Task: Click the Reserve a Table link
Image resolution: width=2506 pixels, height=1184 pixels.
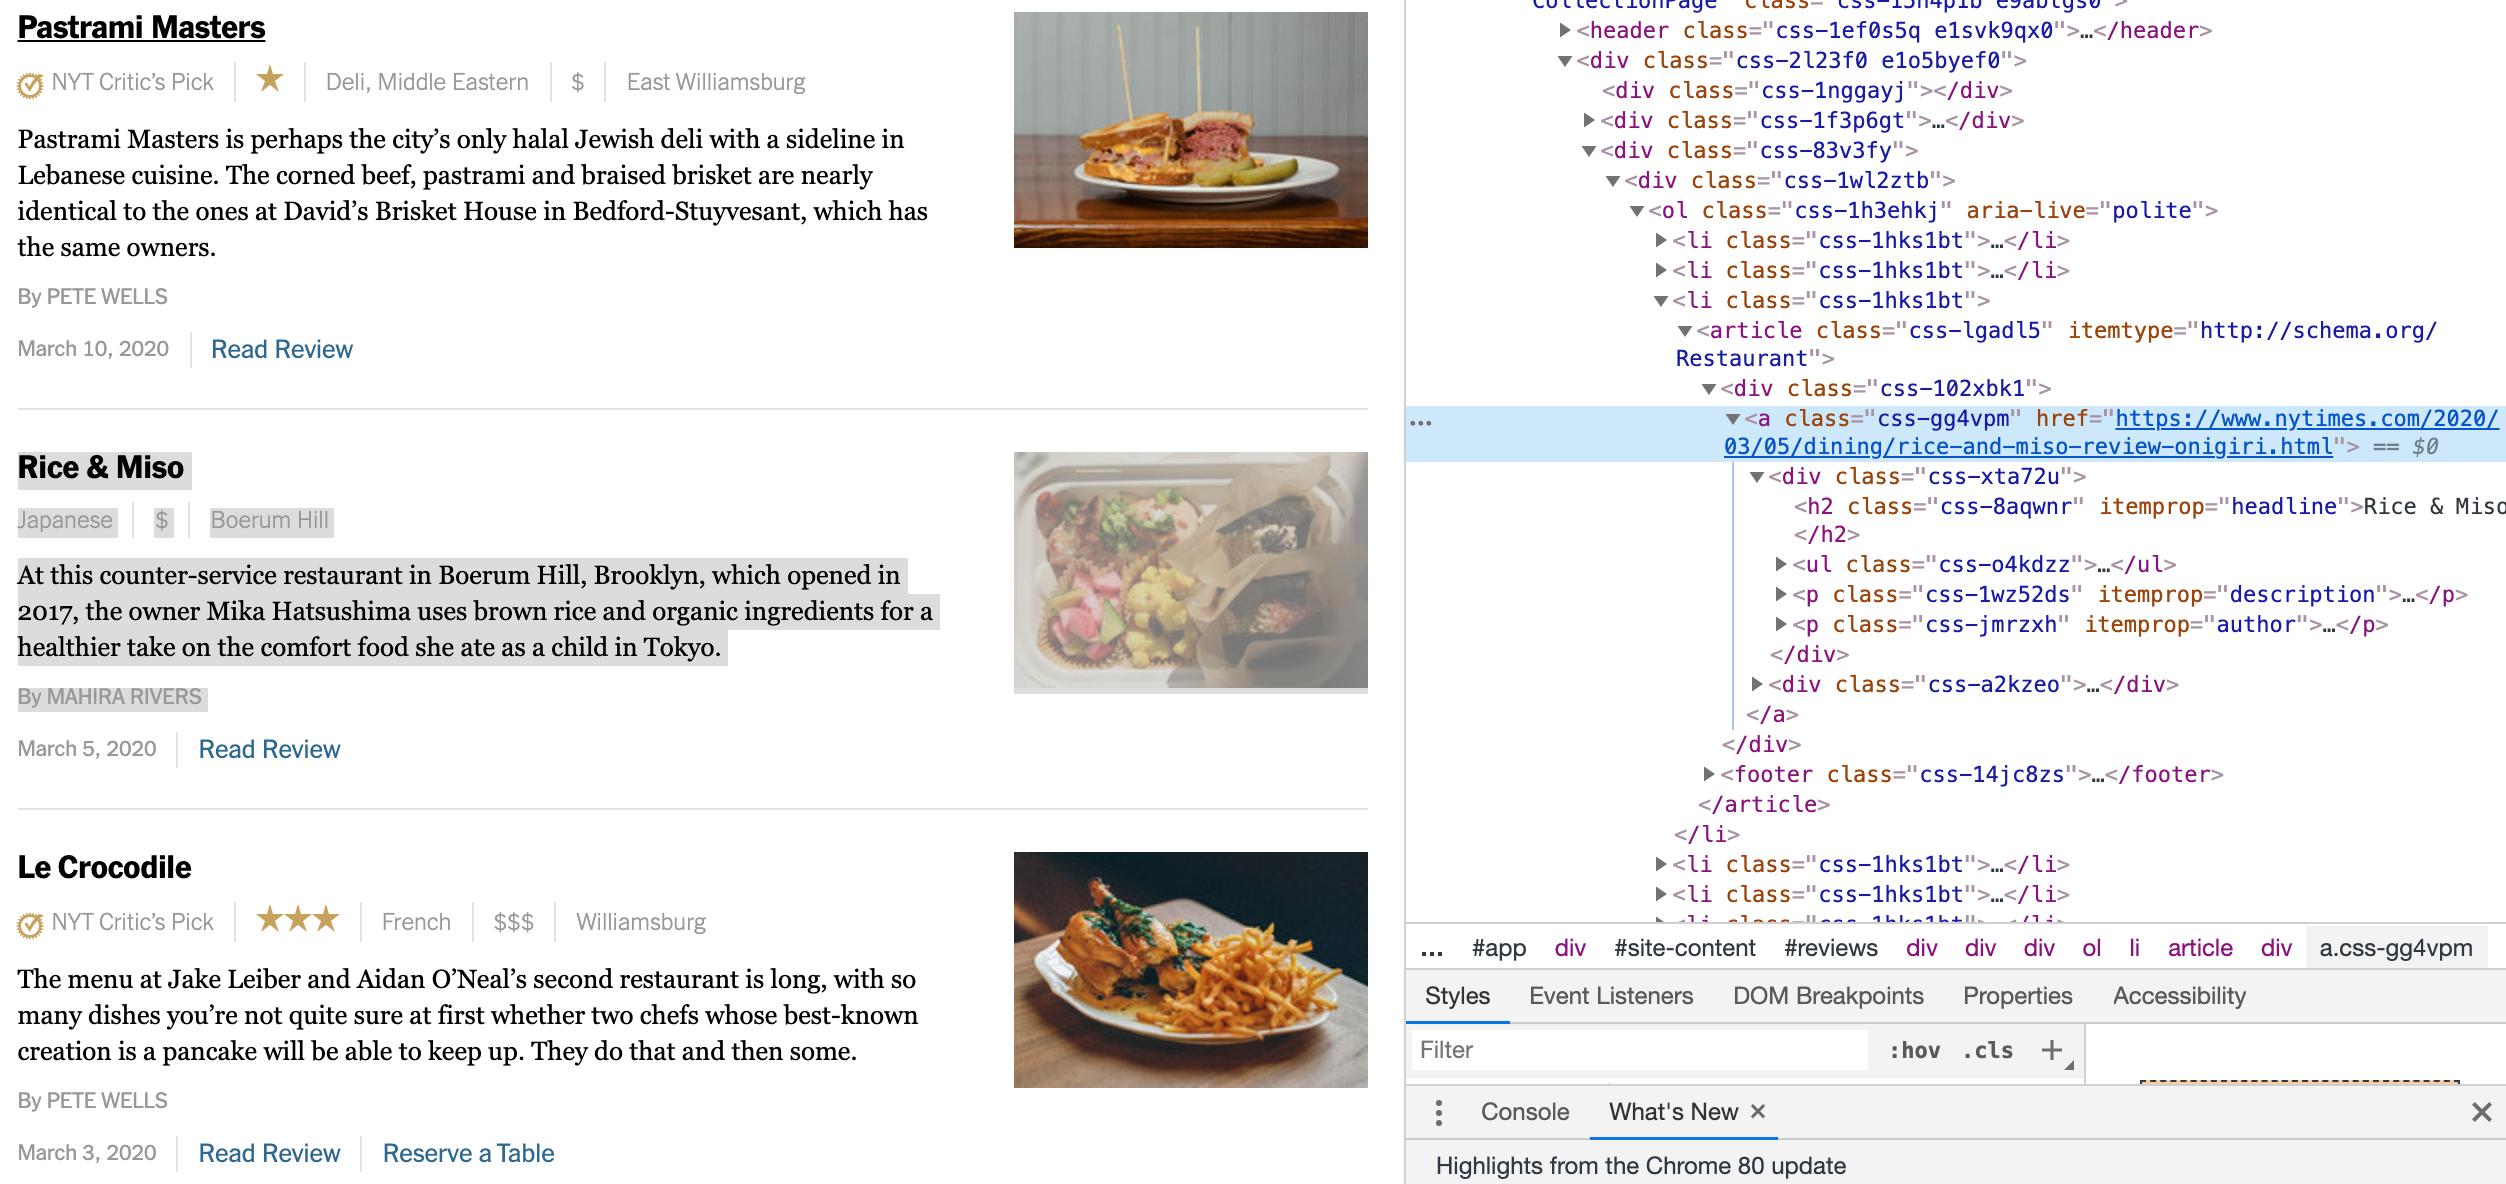Action: pos(468,1153)
